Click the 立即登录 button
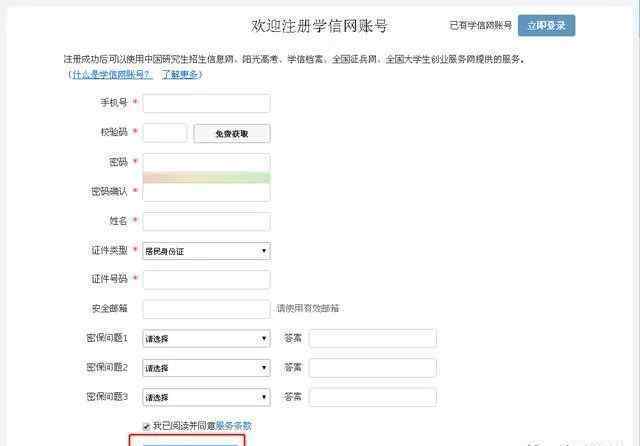 (x=546, y=25)
